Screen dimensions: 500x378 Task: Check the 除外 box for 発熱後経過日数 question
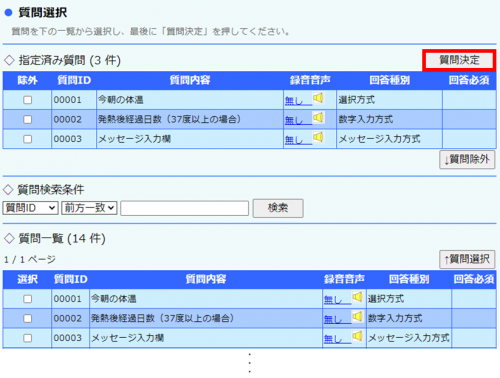pyautogui.click(x=28, y=119)
